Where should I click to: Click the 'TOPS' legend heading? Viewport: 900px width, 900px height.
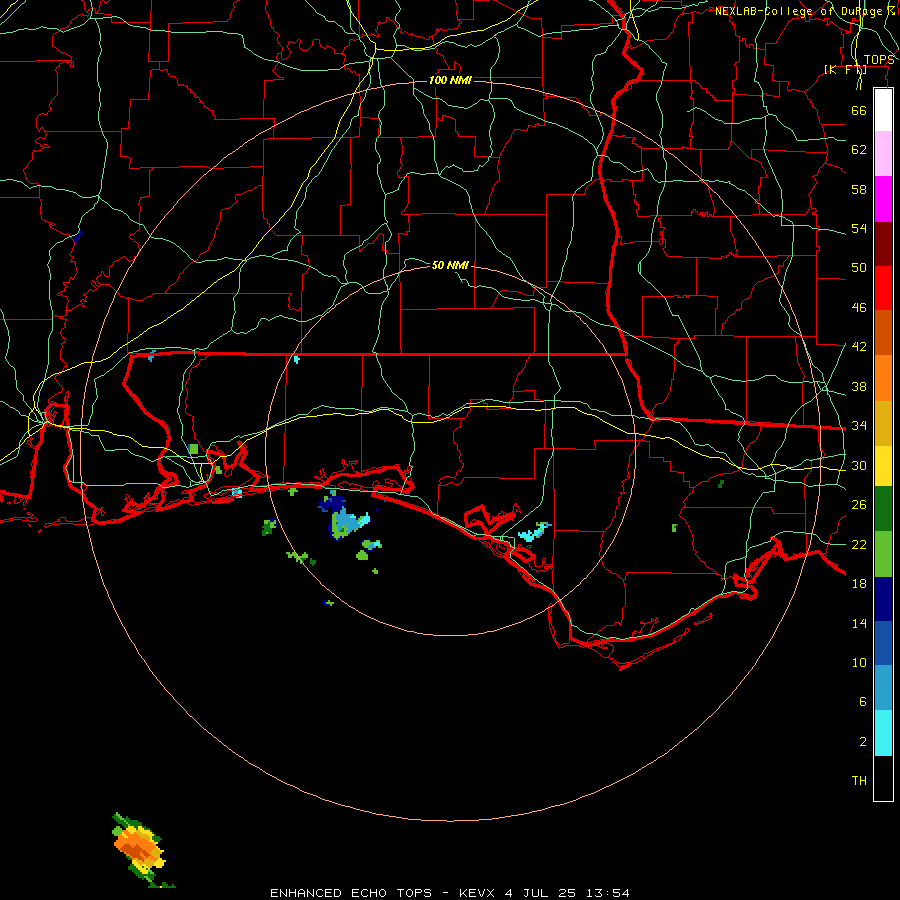(x=879, y=60)
